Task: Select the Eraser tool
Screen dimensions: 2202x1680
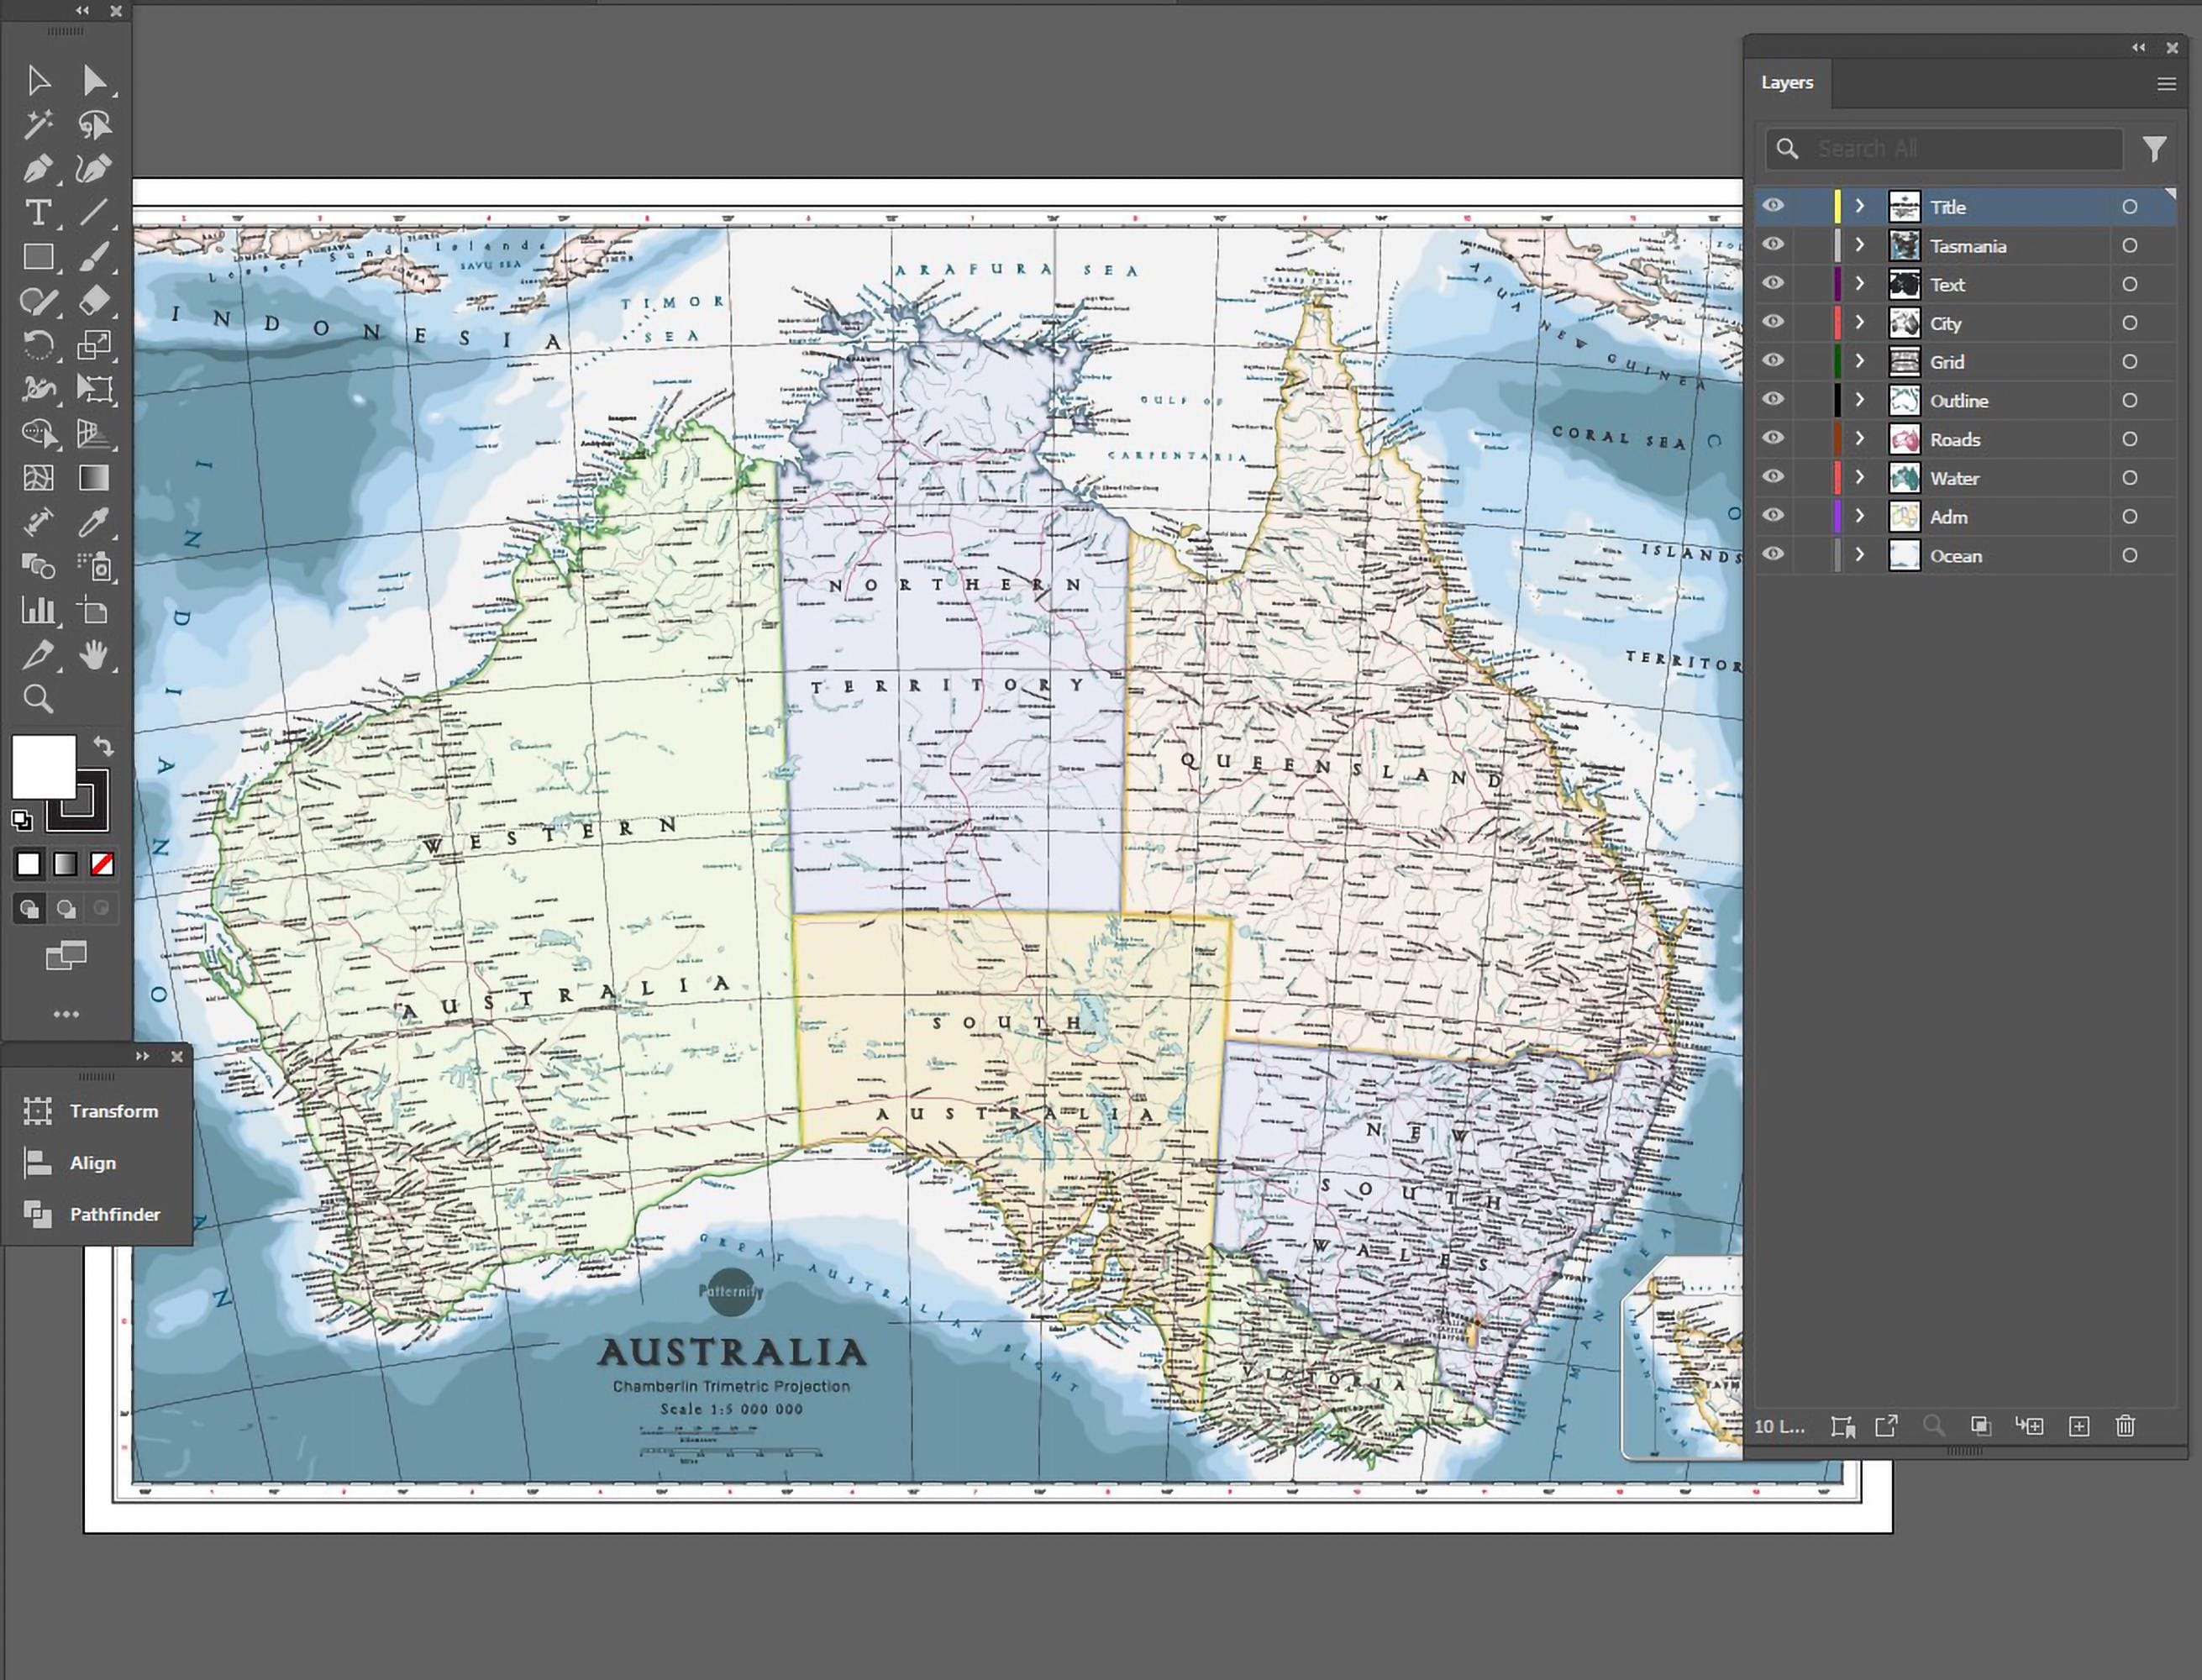Action: pos(95,301)
